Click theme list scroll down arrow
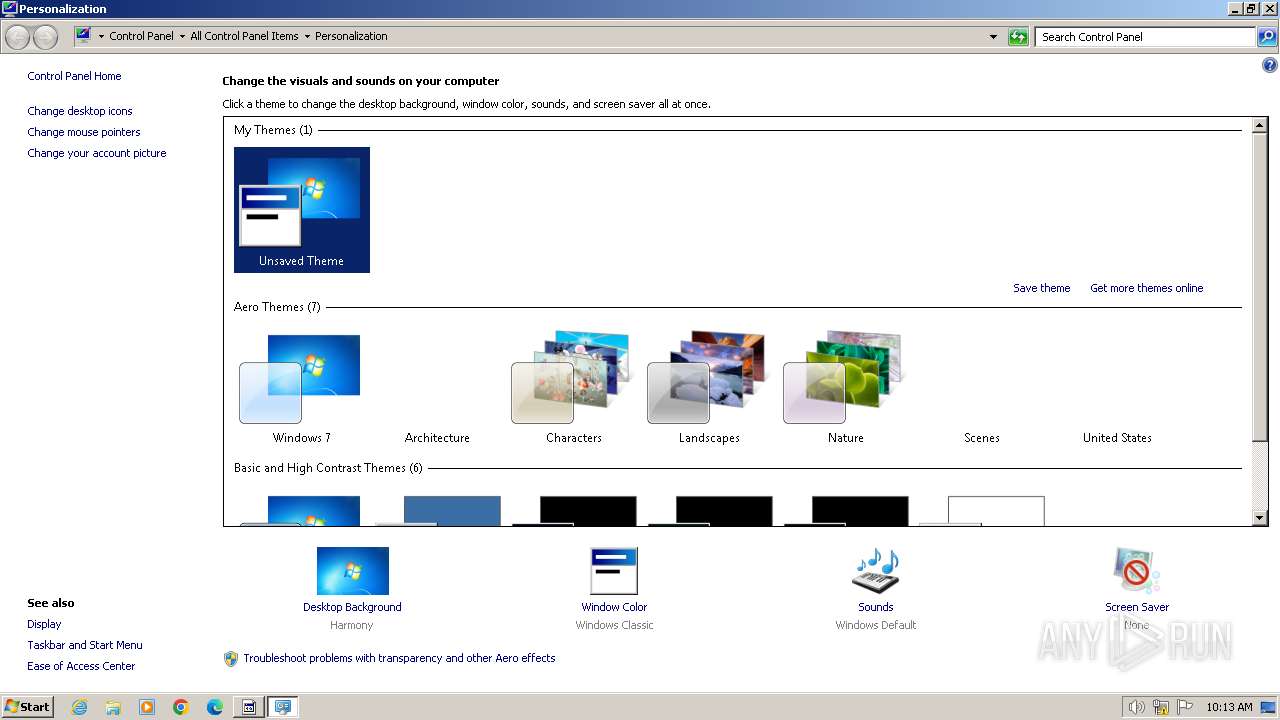The width and height of the screenshot is (1280, 720). (1260, 518)
